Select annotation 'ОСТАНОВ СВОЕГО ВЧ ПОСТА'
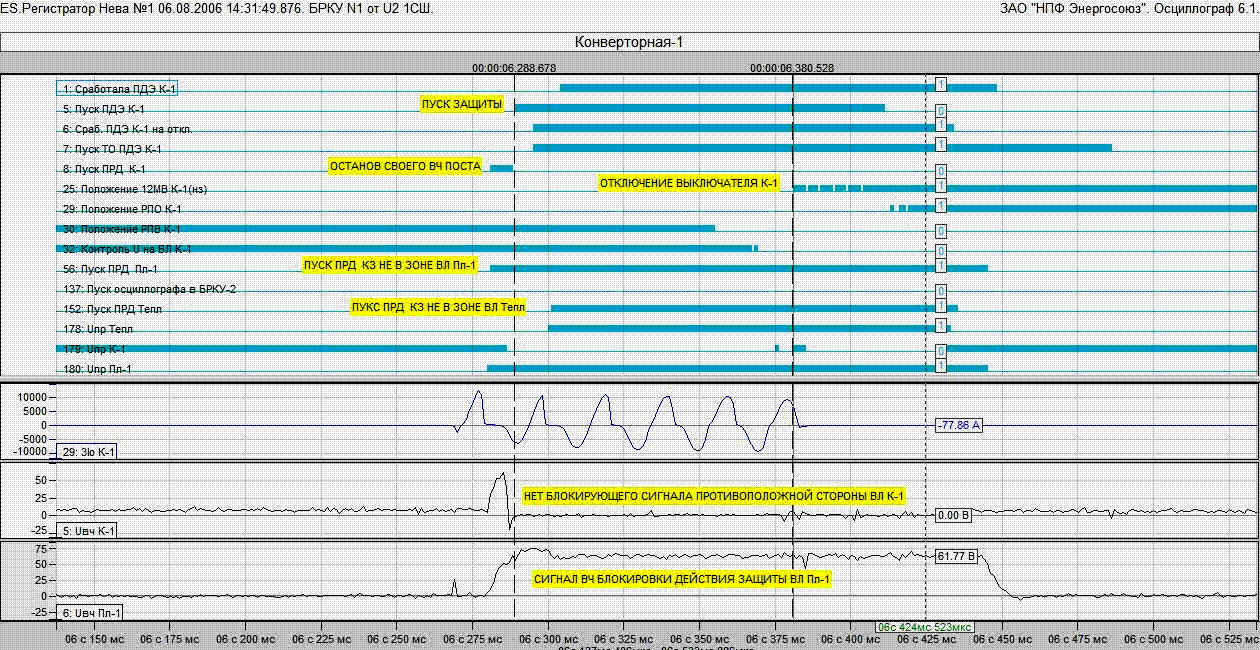This screenshot has width=1260, height=650. click(x=405, y=166)
